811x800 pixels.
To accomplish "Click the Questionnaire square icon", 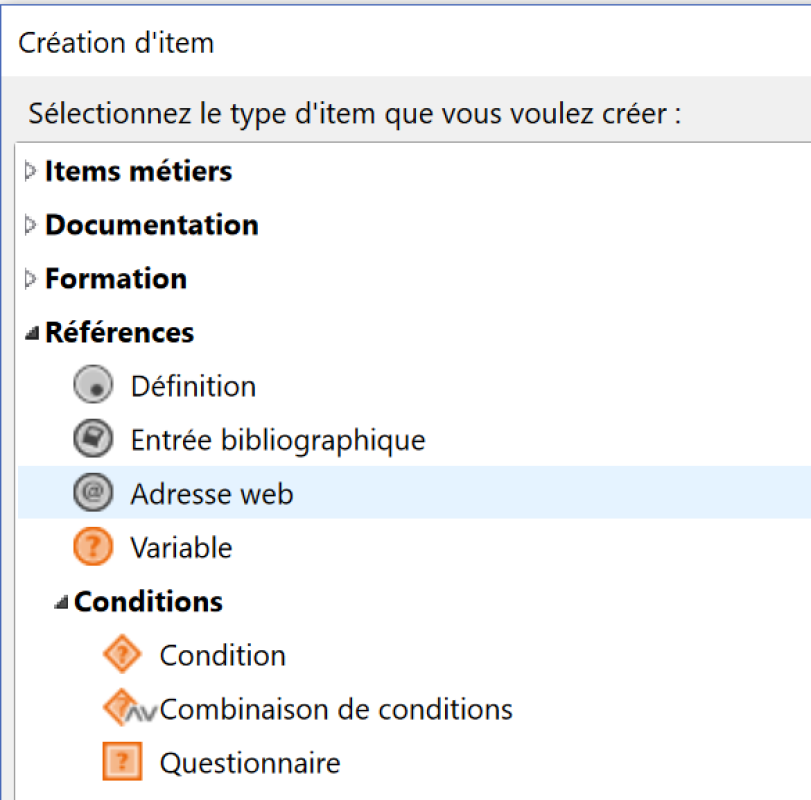I will click(x=122, y=763).
